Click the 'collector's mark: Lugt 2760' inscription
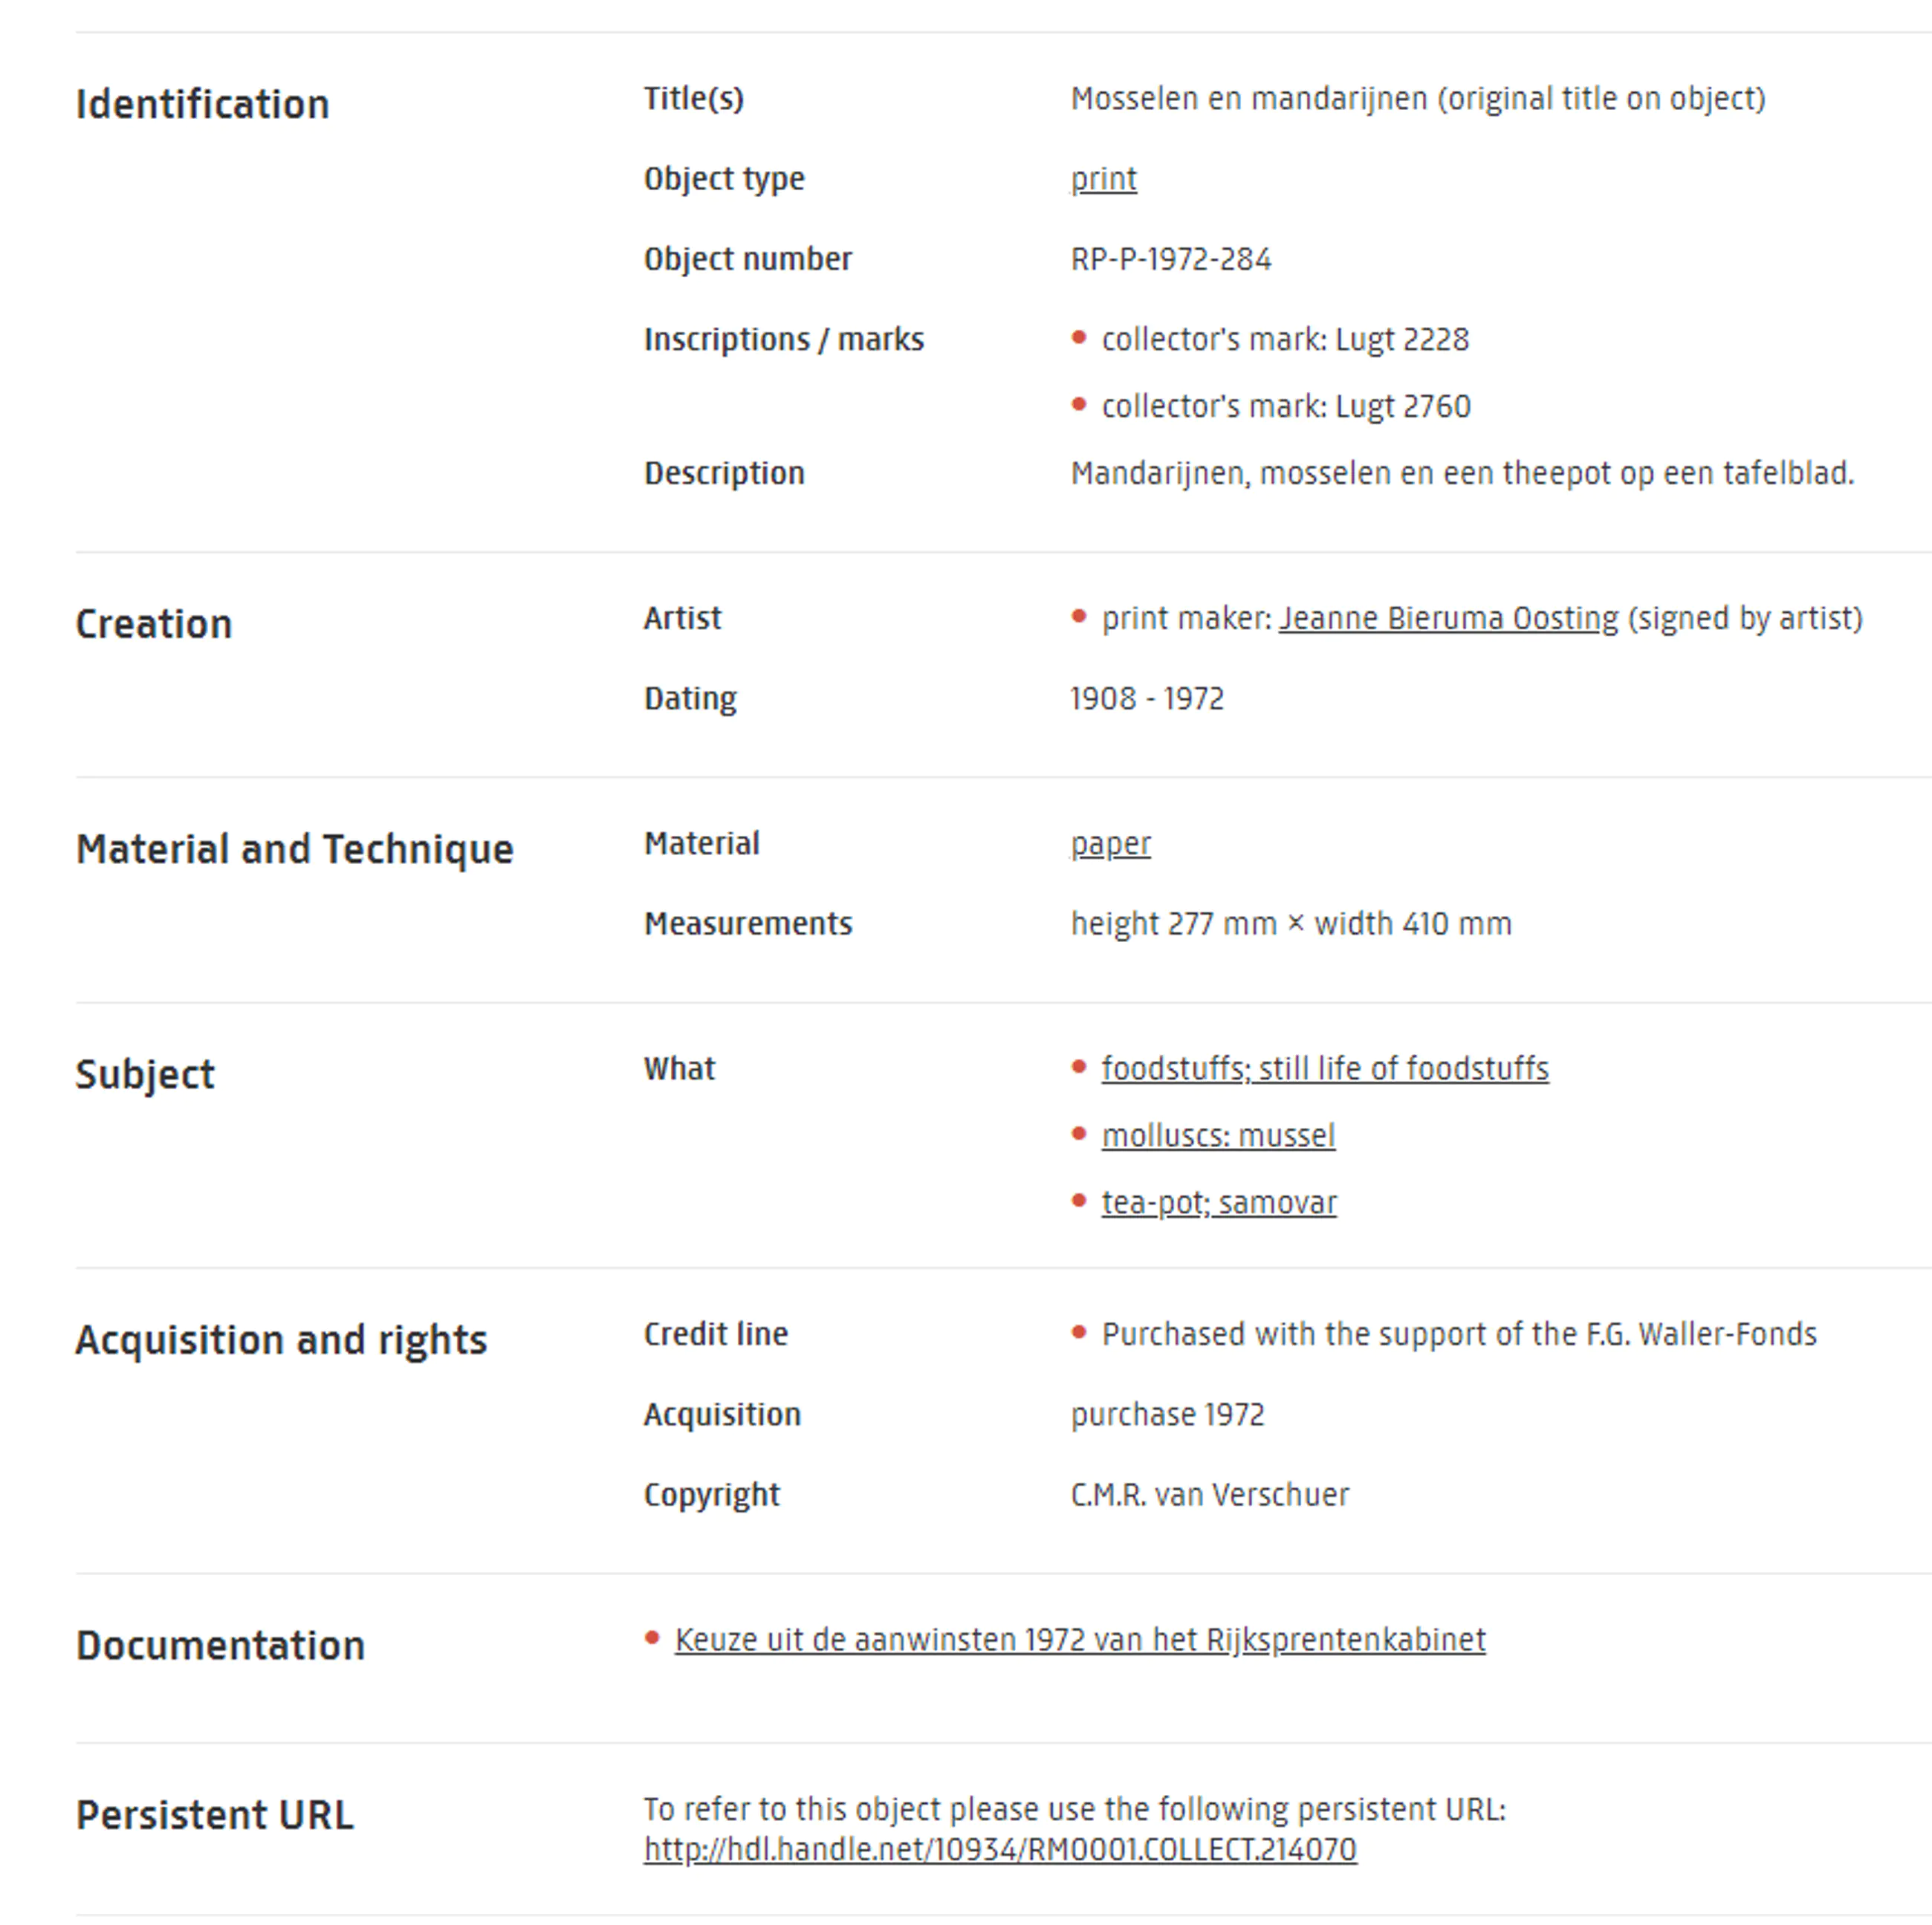 pyautogui.click(x=1285, y=406)
